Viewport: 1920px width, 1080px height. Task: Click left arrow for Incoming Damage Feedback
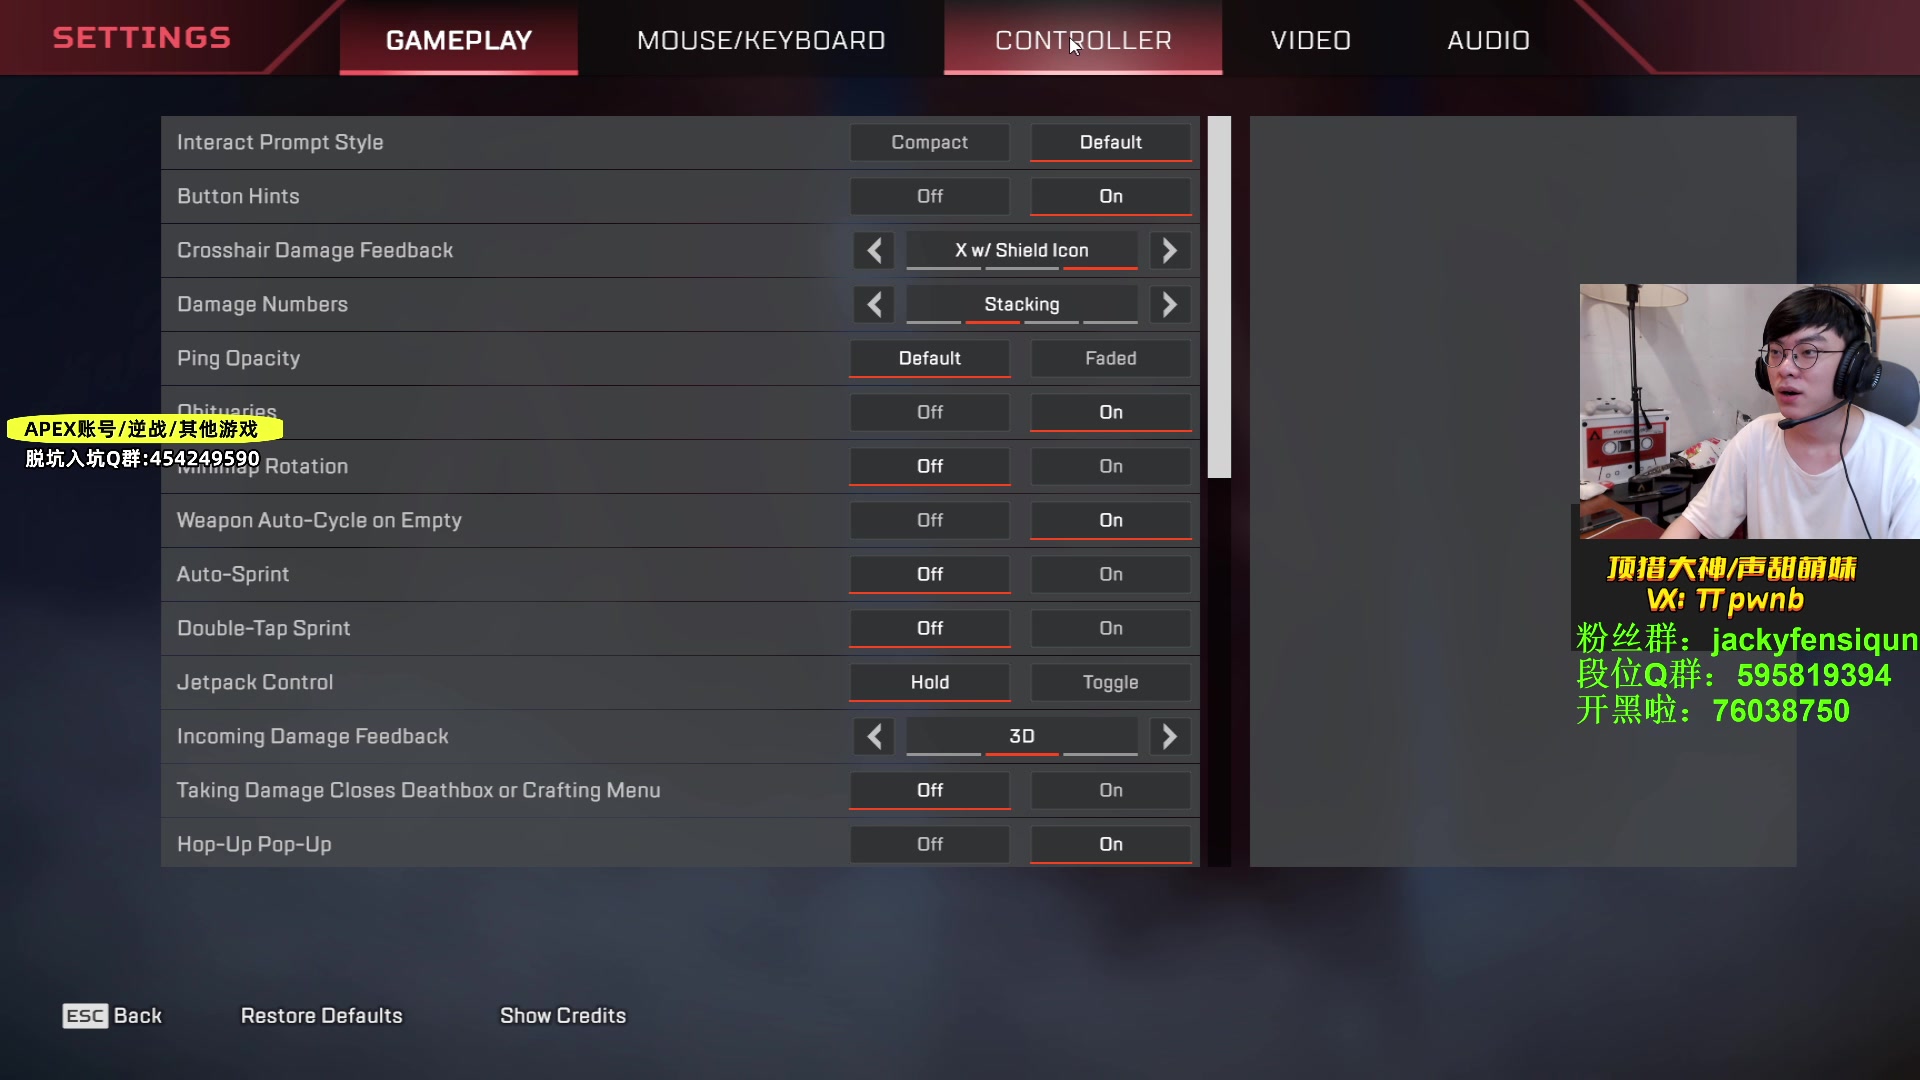point(874,736)
